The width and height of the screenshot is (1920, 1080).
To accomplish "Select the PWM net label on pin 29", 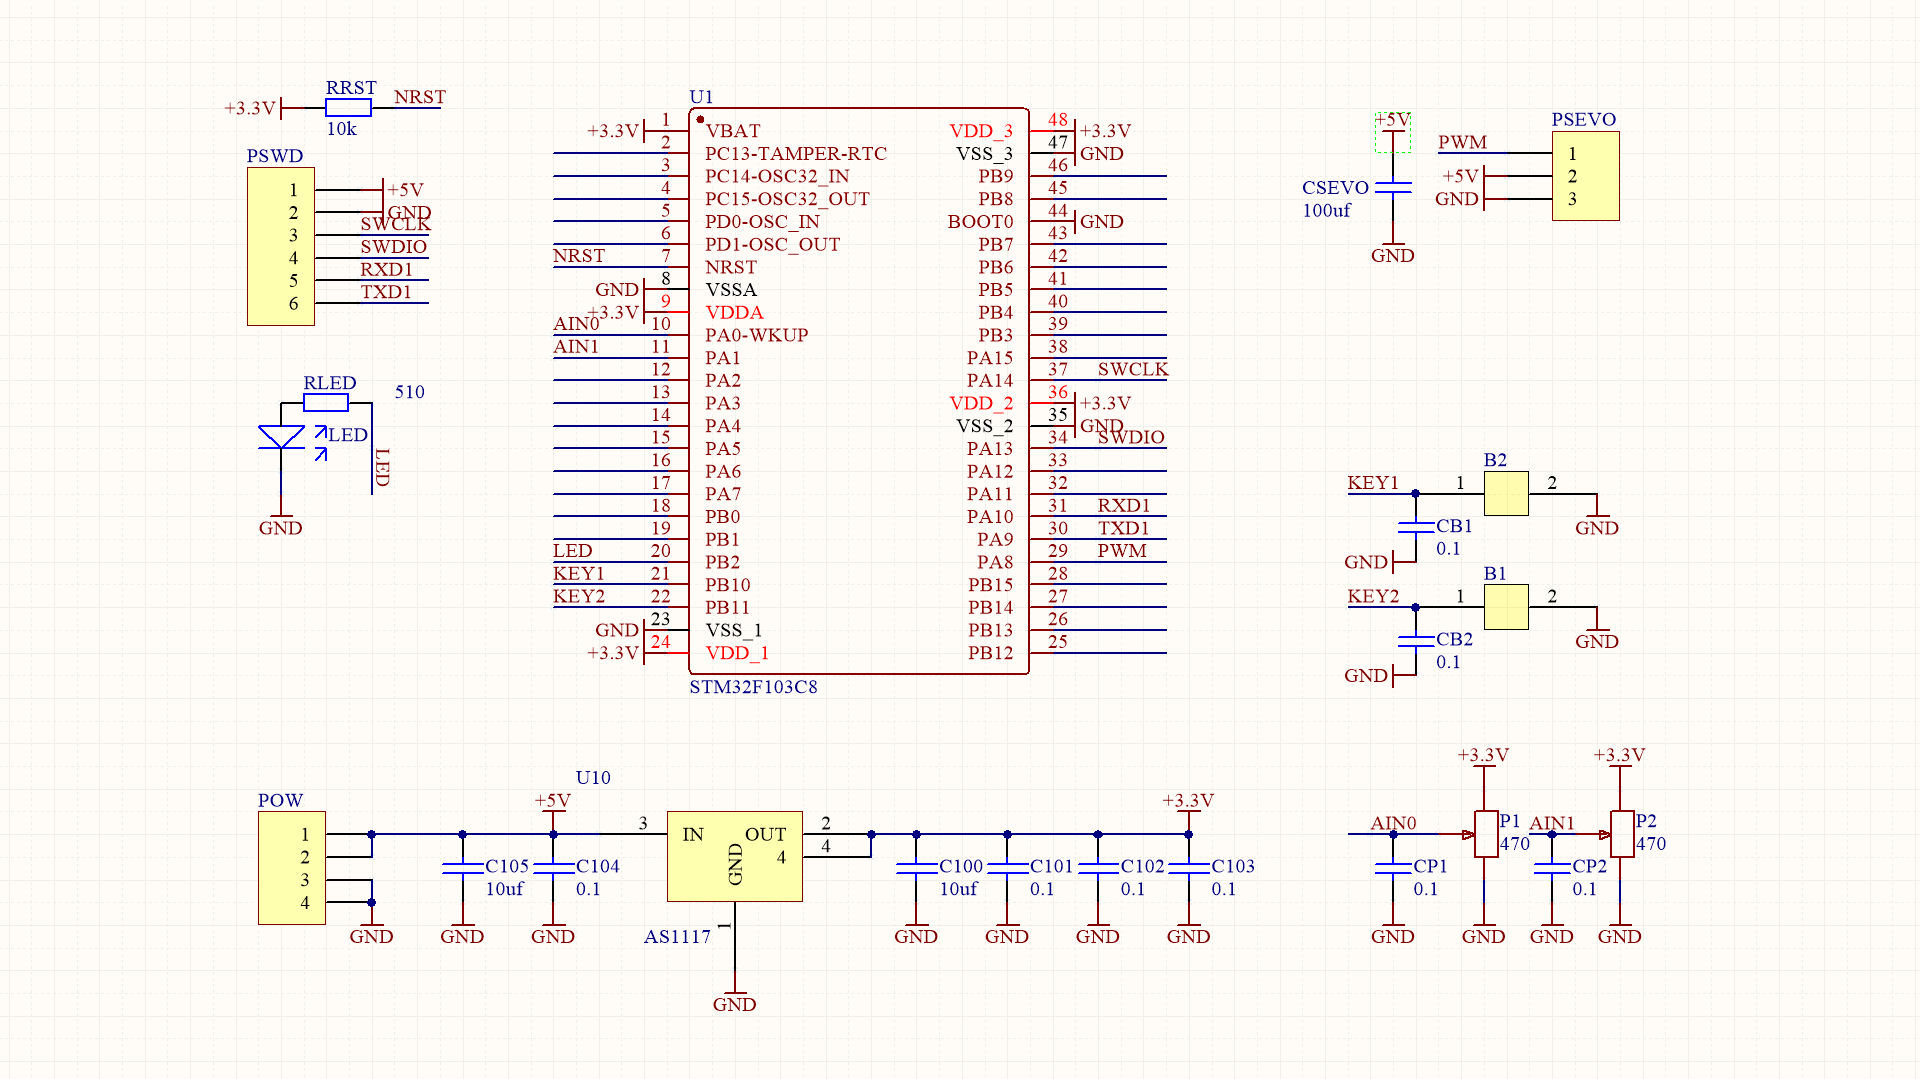I will (1121, 551).
